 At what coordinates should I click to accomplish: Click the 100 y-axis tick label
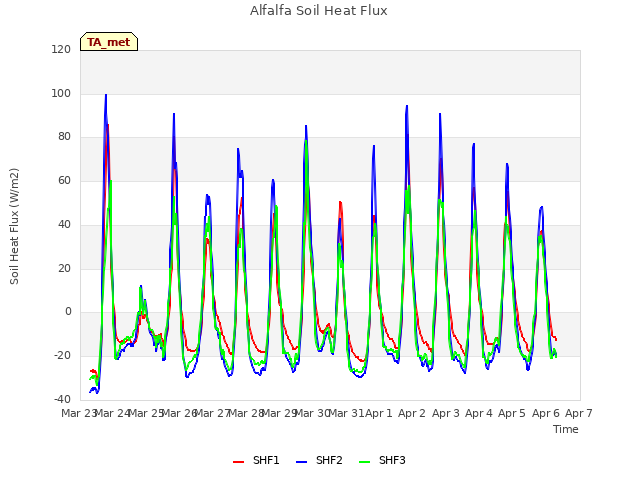point(61,93)
